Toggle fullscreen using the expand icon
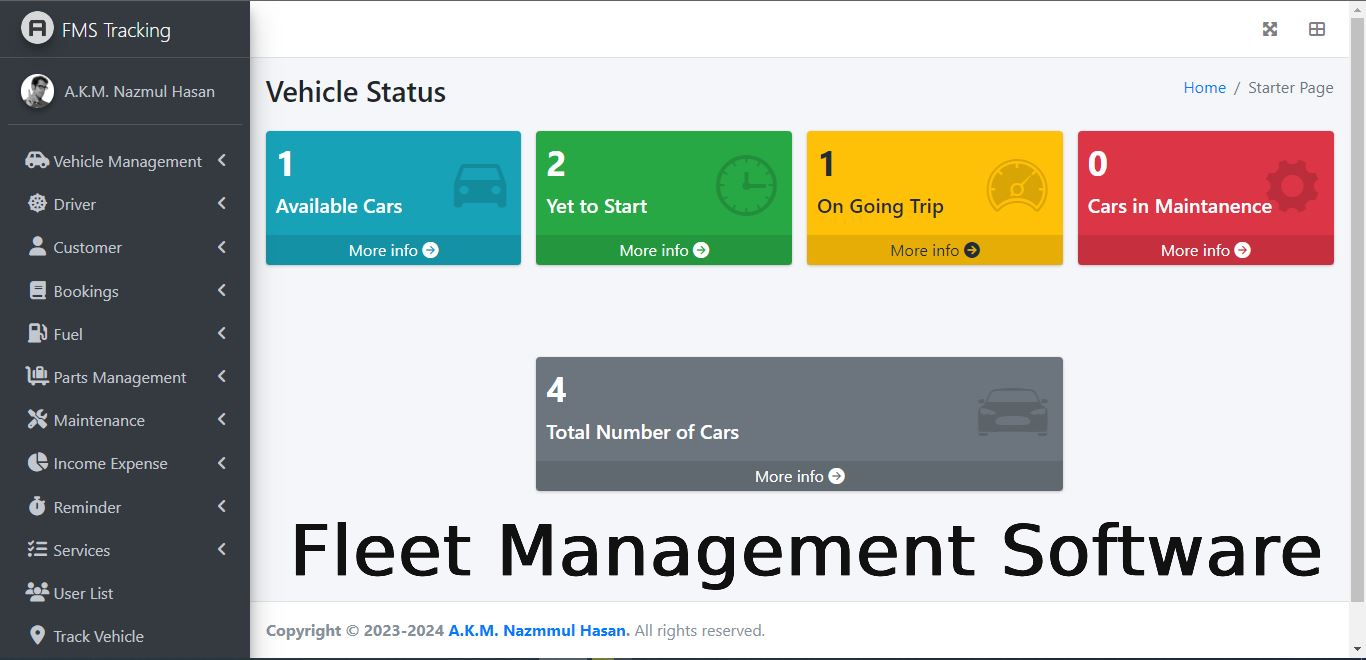Screen dimensions: 1366x660 [1269, 29]
